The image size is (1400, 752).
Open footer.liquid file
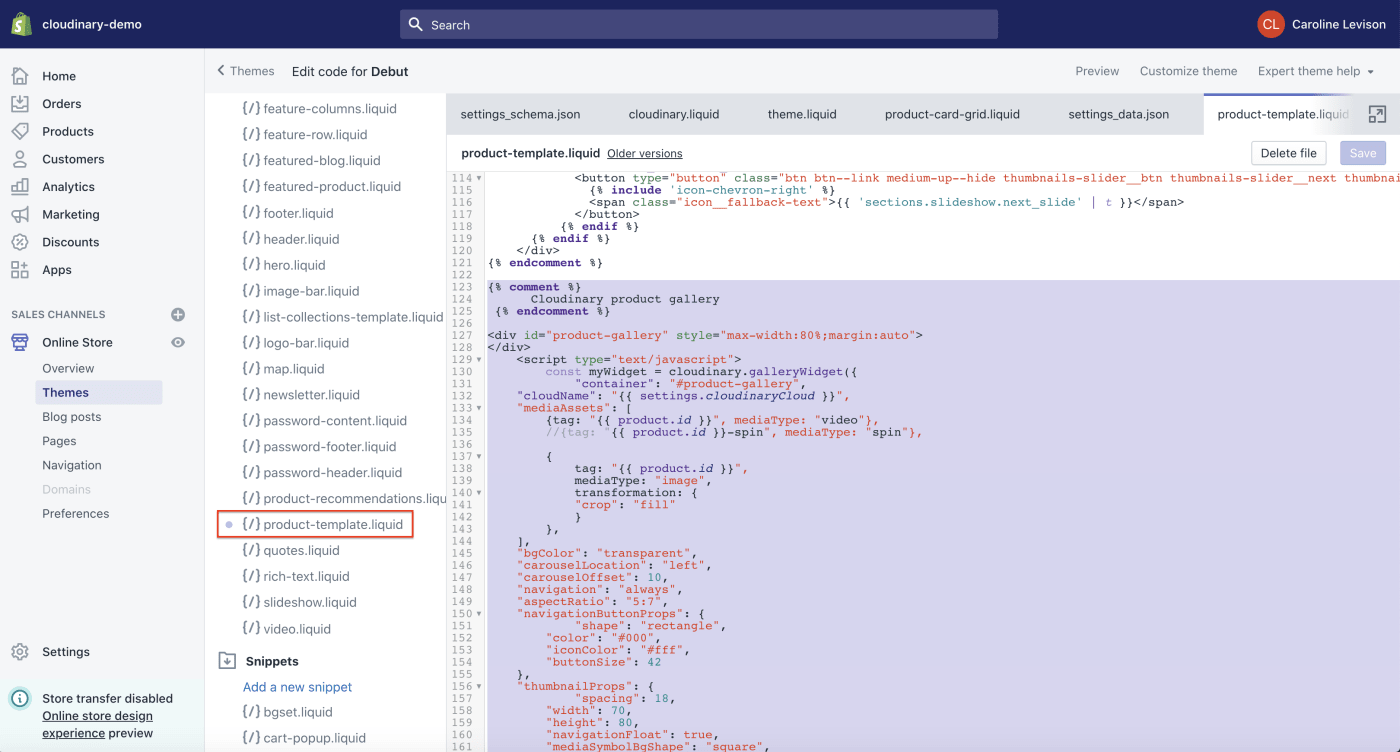pyautogui.click(x=288, y=213)
